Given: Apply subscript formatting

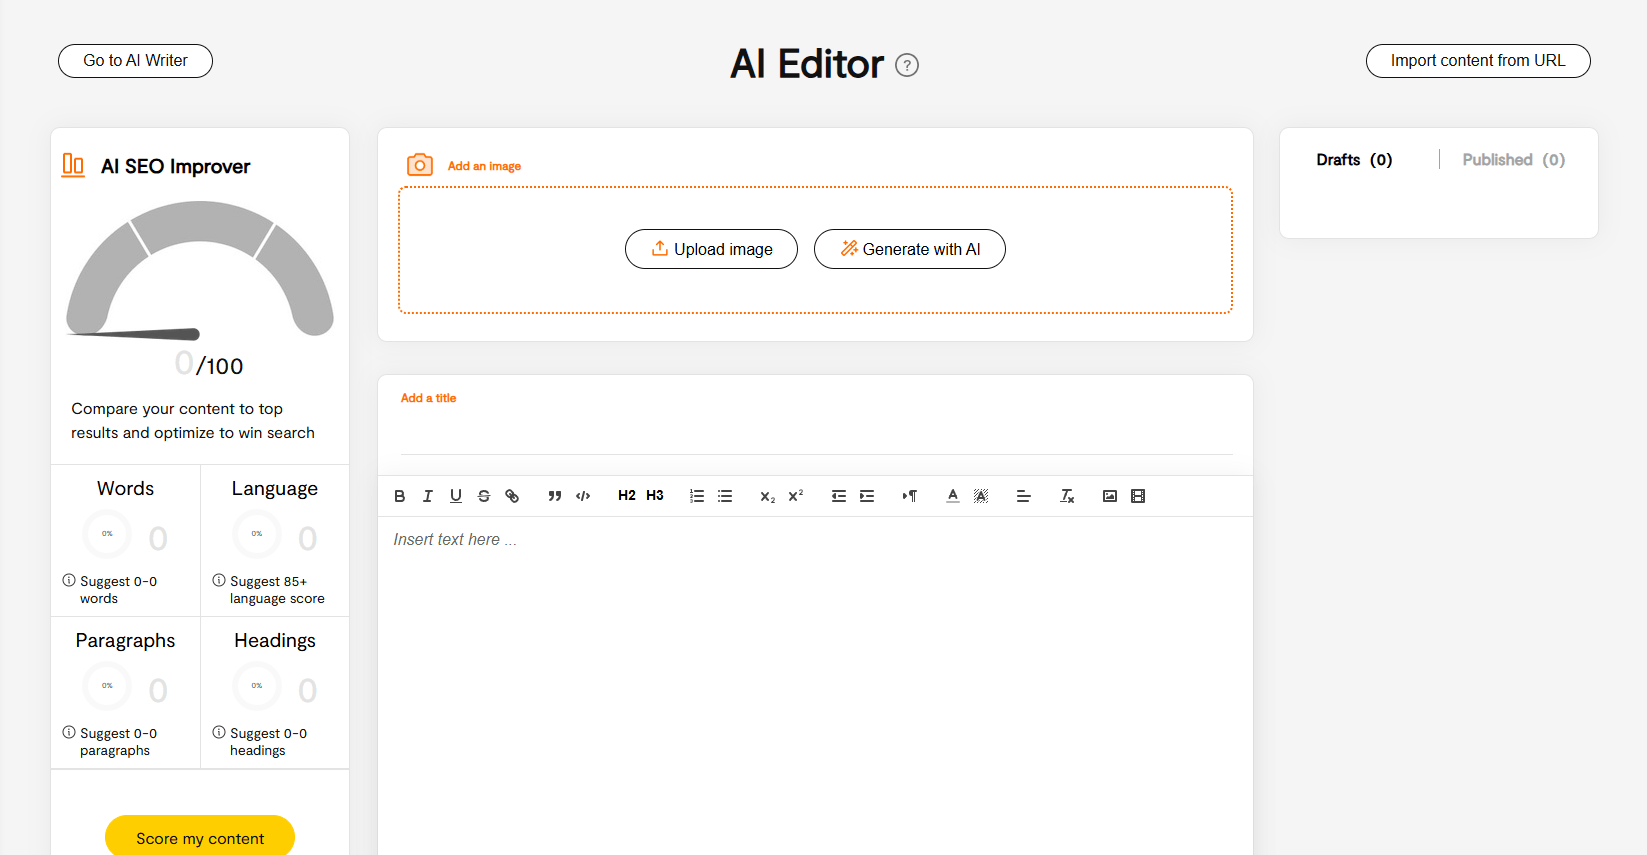Looking at the screenshot, I should point(768,496).
